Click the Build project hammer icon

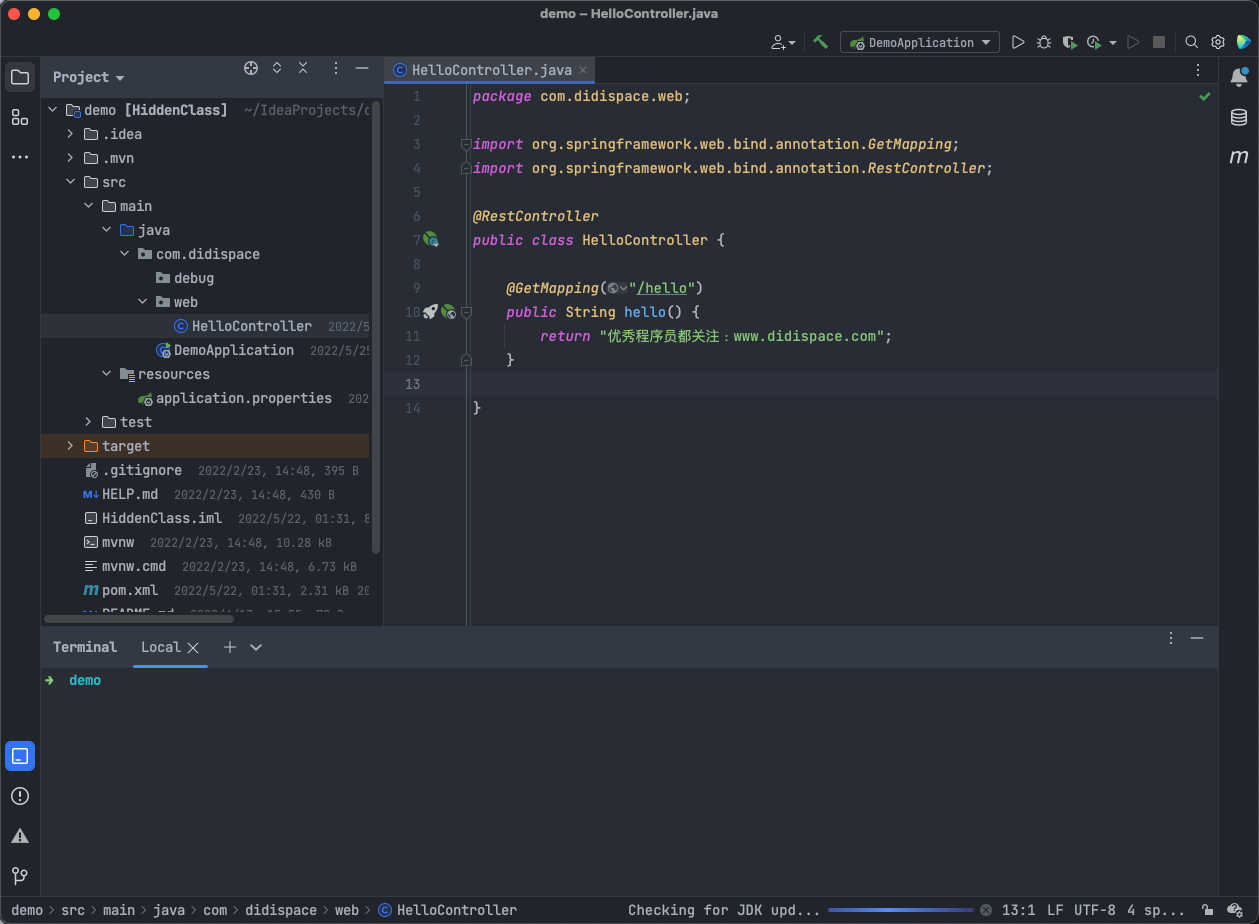(820, 42)
